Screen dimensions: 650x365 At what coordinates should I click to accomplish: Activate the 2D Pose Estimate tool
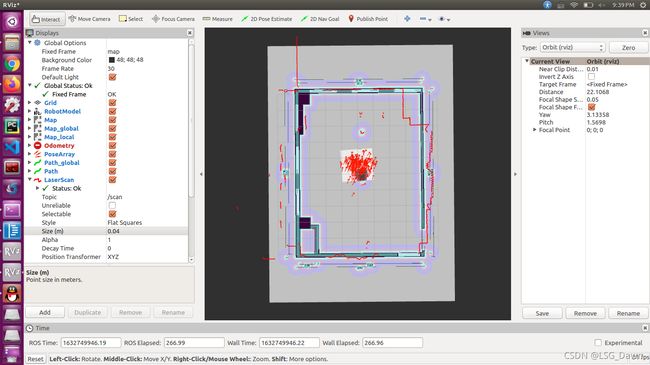(267, 19)
